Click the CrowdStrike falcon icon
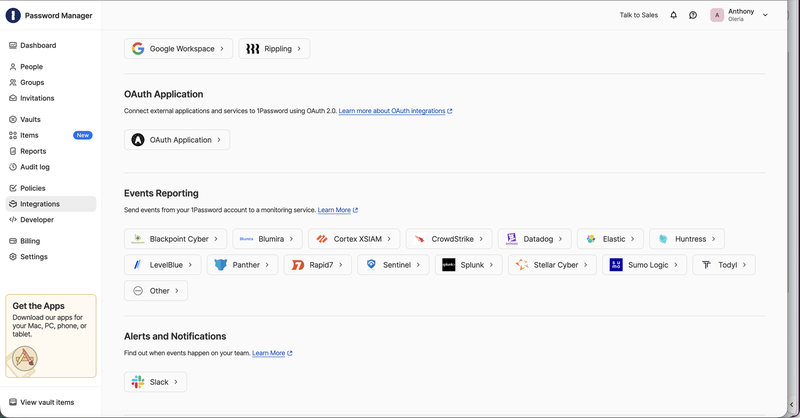 point(419,239)
